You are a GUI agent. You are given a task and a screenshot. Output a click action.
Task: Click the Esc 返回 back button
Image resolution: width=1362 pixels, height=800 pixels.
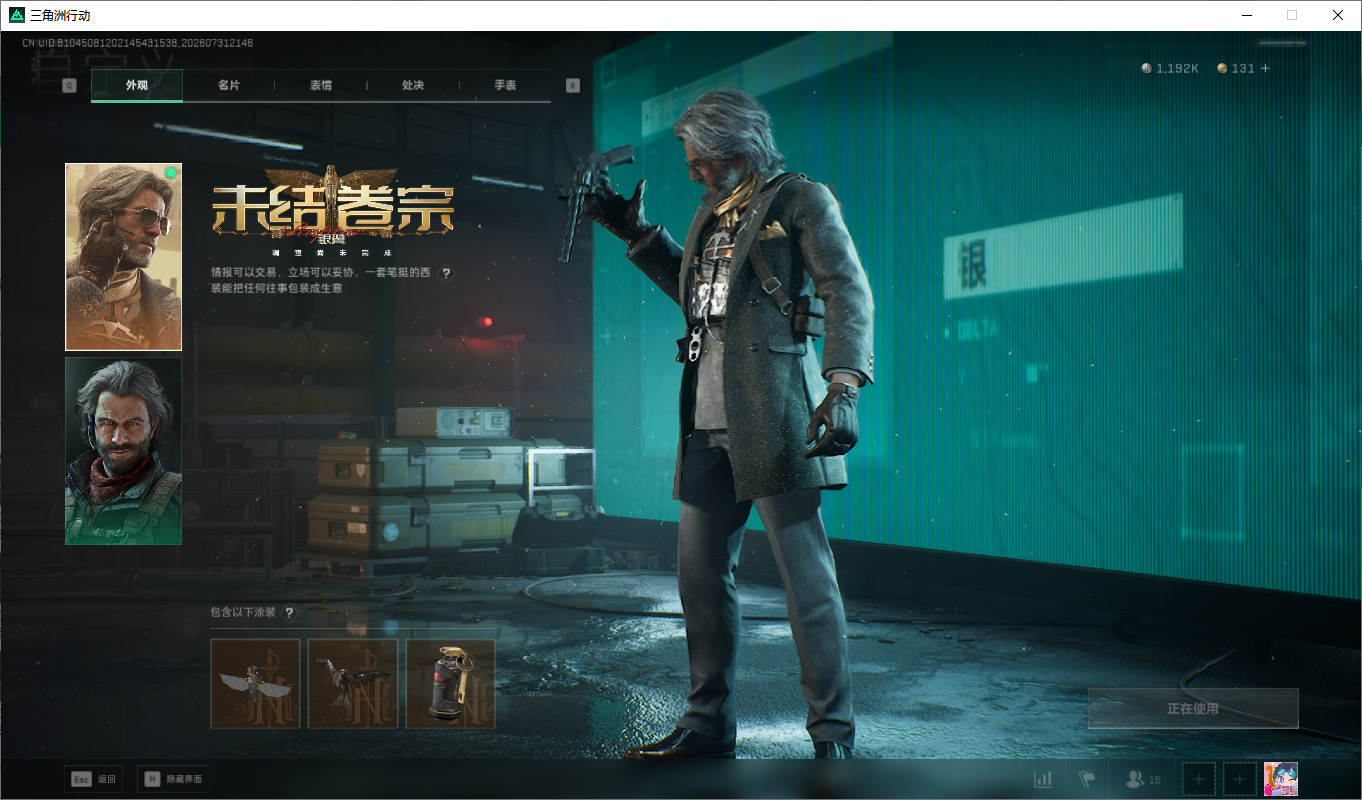pyautogui.click(x=95, y=779)
